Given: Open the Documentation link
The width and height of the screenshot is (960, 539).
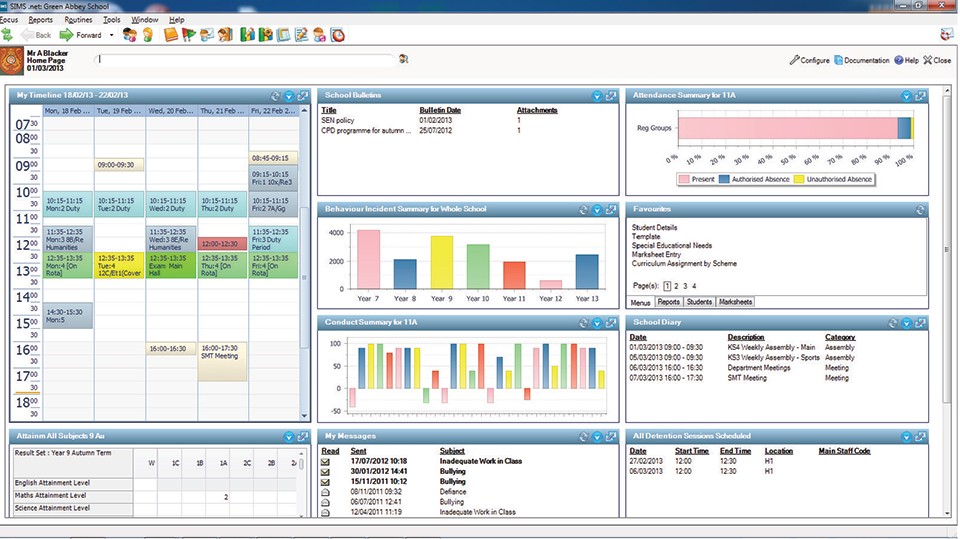Looking at the screenshot, I should pos(861,60).
